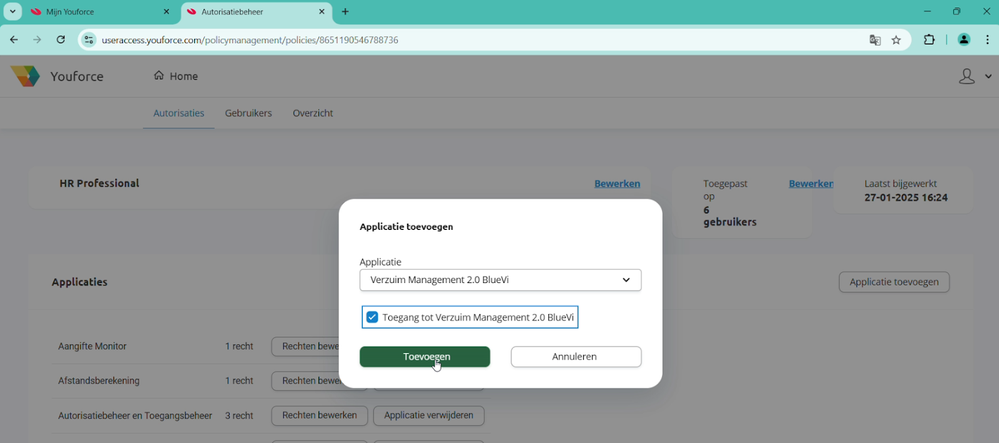
Task: Click Rechten bewerken for Afstandsberekening
Action: (319, 381)
